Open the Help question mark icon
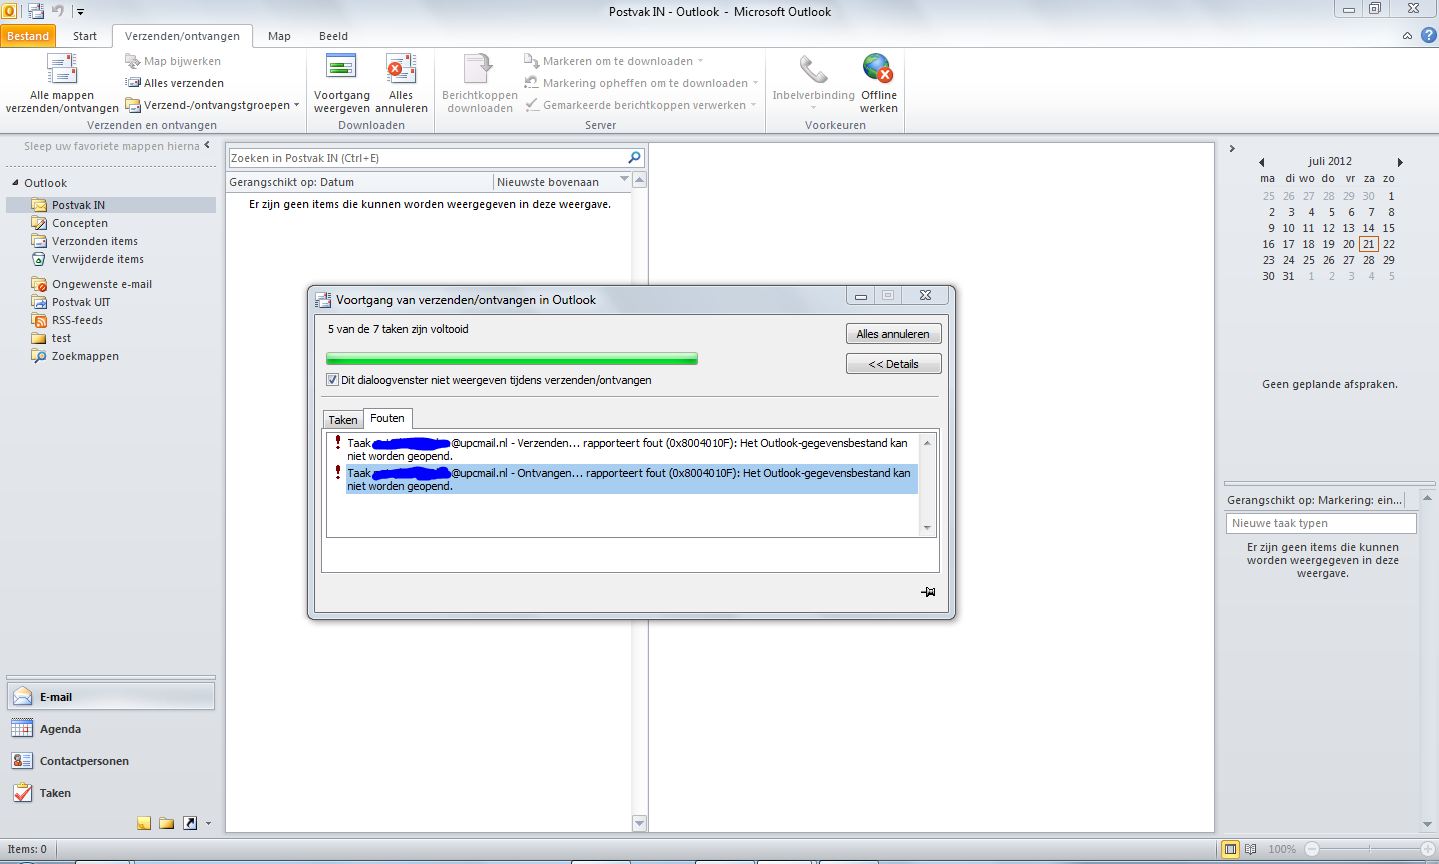Screen dimensions: 1439x864 [x=1427, y=35]
